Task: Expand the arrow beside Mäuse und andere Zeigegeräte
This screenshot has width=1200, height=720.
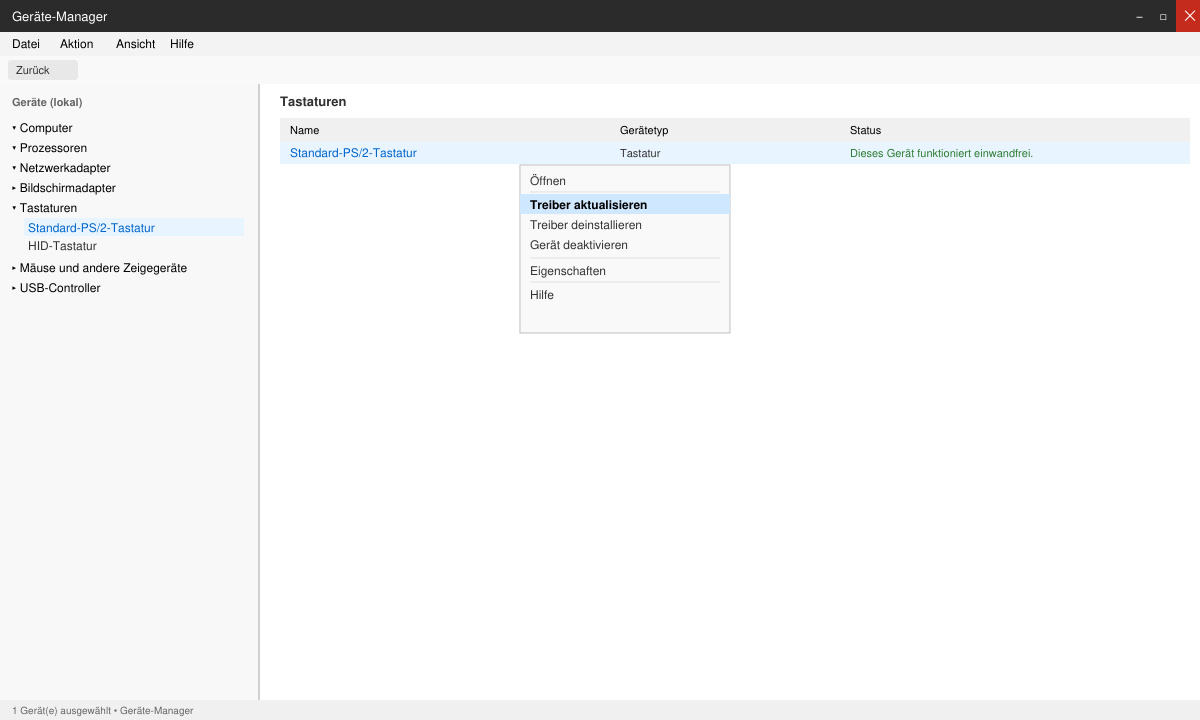Action: coord(14,268)
